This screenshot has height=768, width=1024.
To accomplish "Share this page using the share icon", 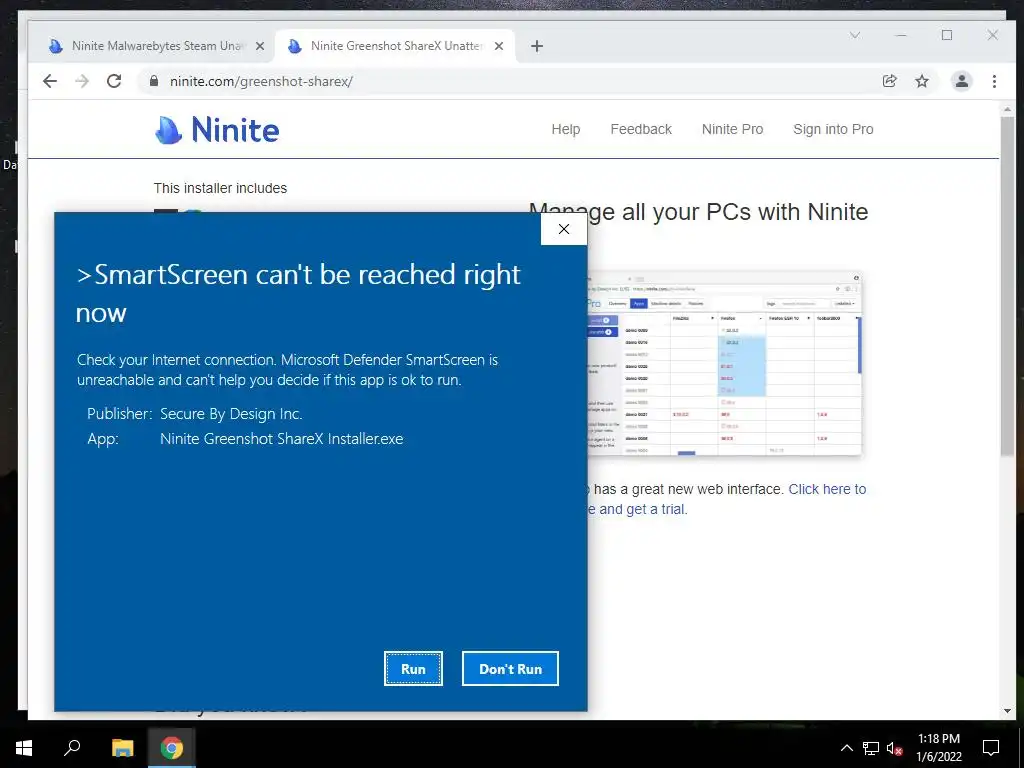I will pyautogui.click(x=889, y=81).
